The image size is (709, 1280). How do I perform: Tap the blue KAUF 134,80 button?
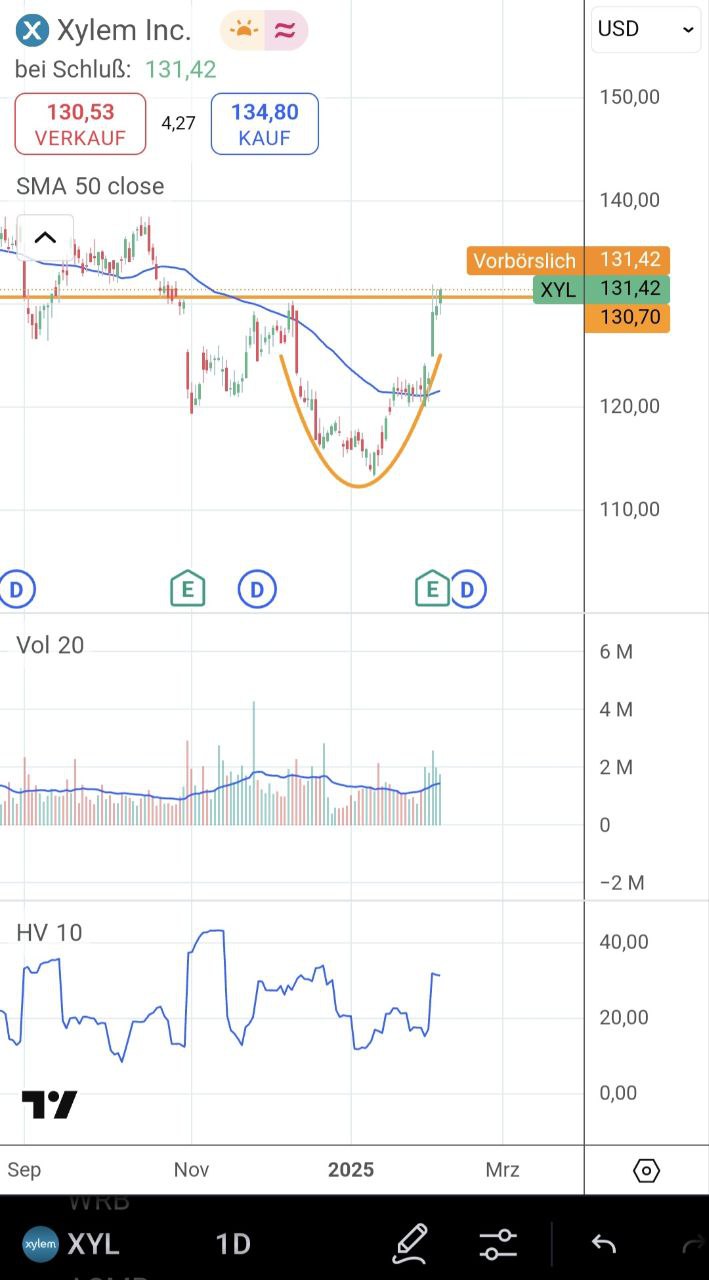tap(264, 124)
